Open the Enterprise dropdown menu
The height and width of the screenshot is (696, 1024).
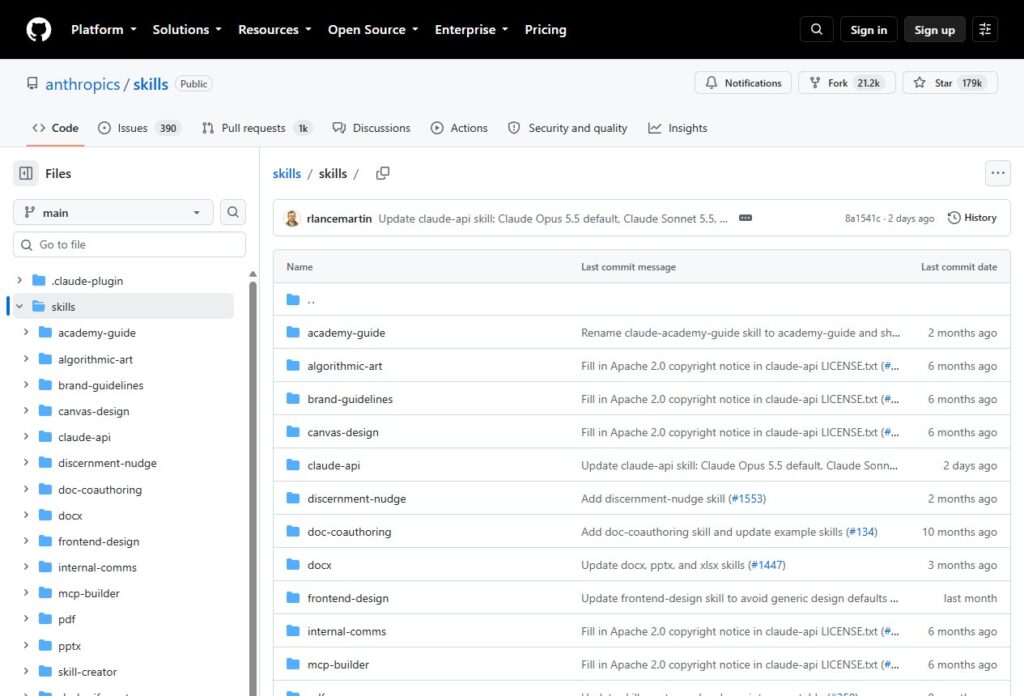(471, 29)
